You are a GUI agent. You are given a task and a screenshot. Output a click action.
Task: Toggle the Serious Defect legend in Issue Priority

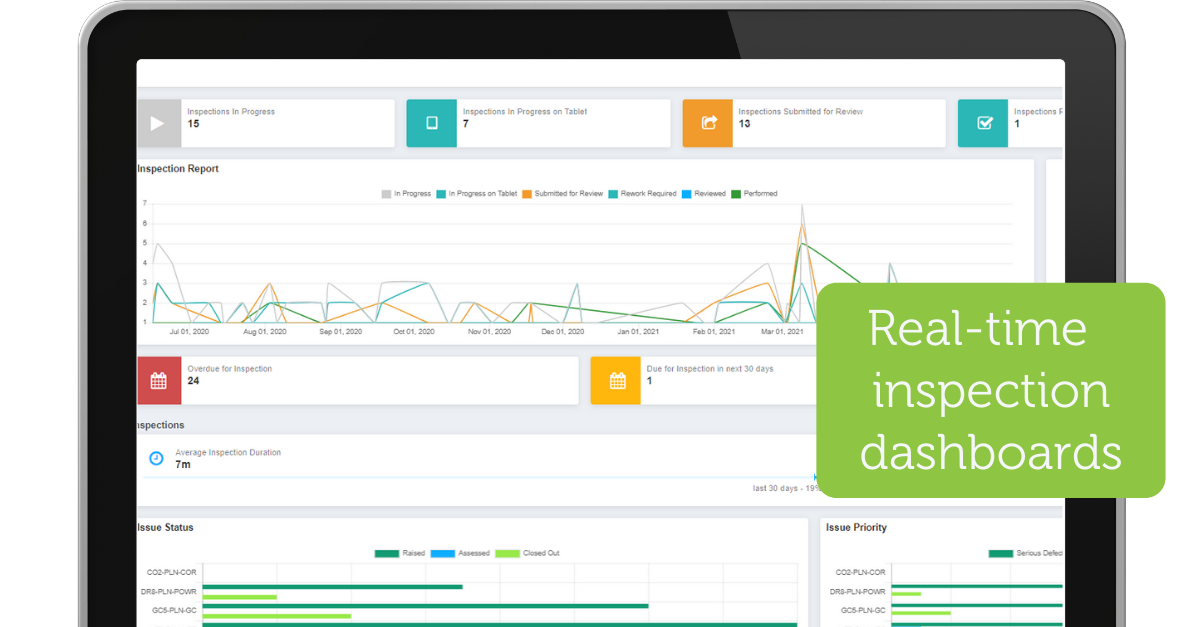coord(1025,553)
